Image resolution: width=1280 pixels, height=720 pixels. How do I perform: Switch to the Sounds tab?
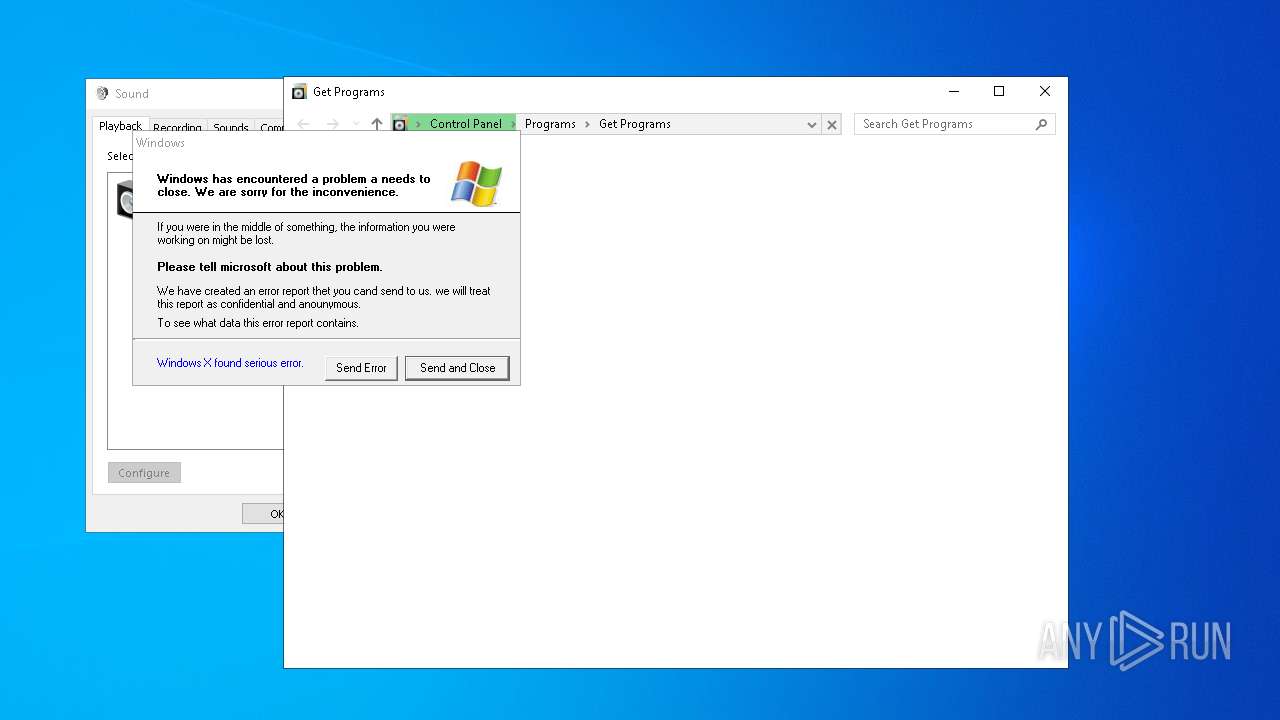230,128
